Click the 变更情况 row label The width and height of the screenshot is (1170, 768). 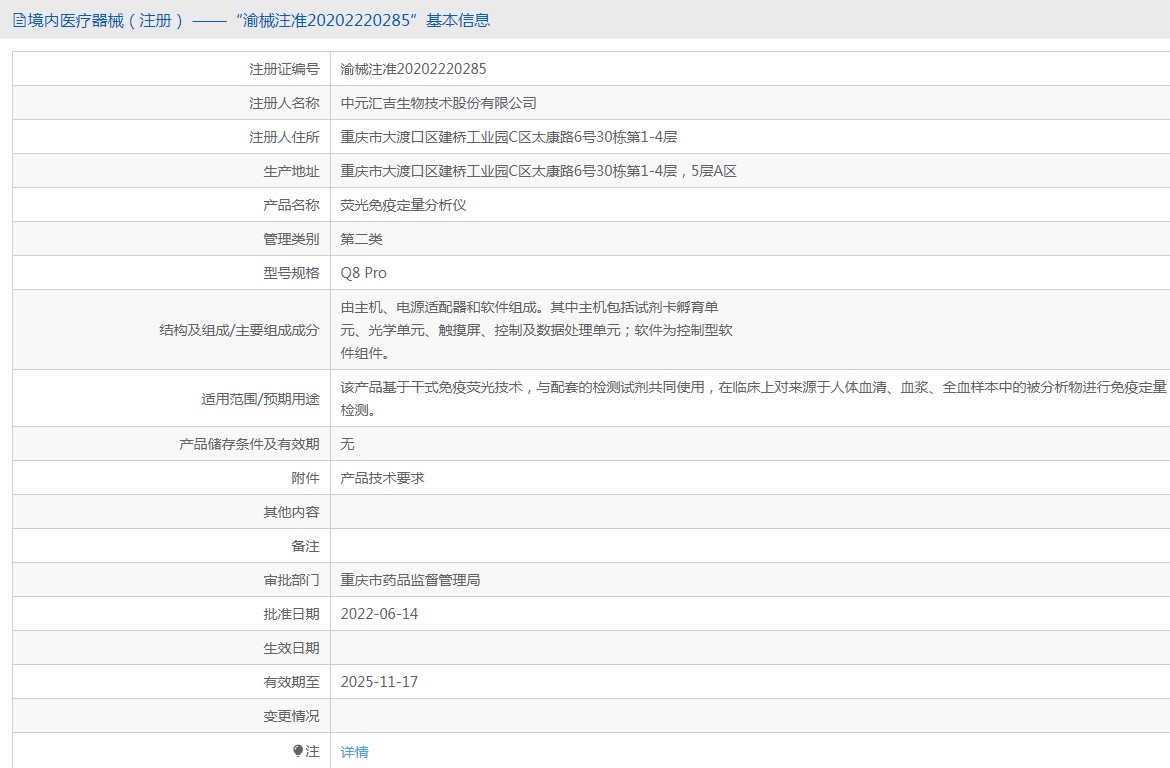pyautogui.click(x=291, y=716)
